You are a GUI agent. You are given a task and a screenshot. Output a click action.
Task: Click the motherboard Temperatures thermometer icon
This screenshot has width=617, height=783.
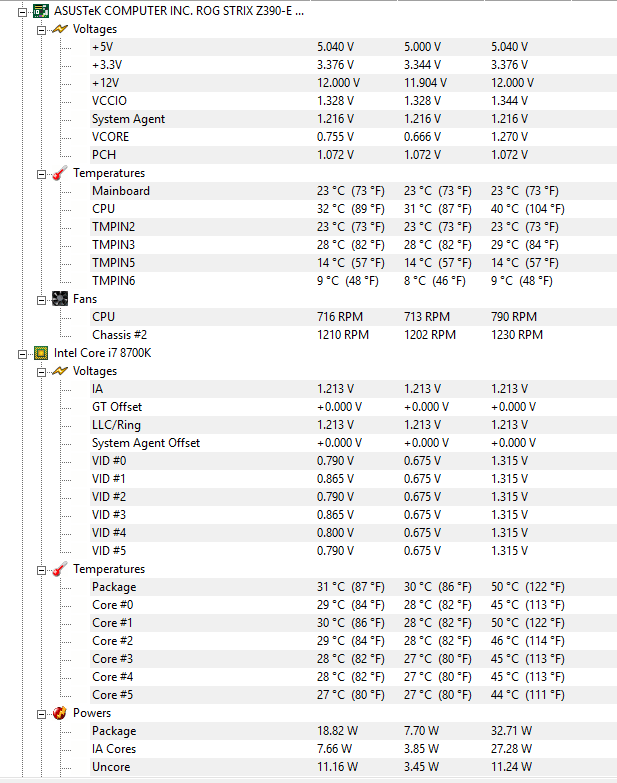coord(60,173)
